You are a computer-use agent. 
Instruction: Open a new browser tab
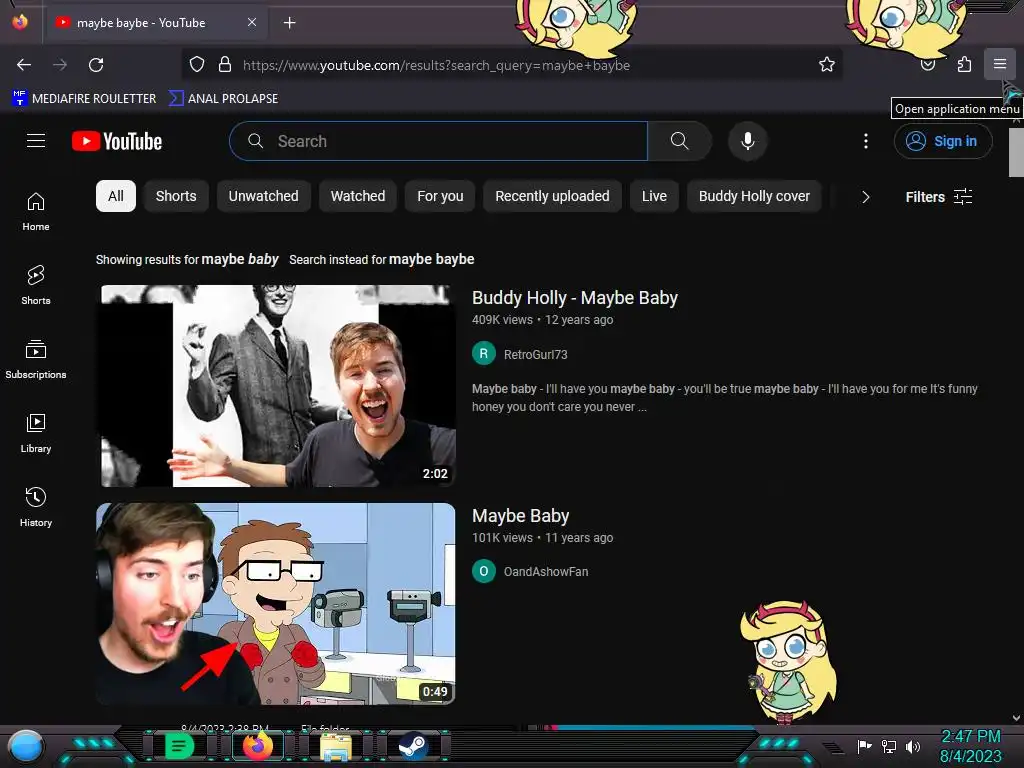tap(289, 23)
